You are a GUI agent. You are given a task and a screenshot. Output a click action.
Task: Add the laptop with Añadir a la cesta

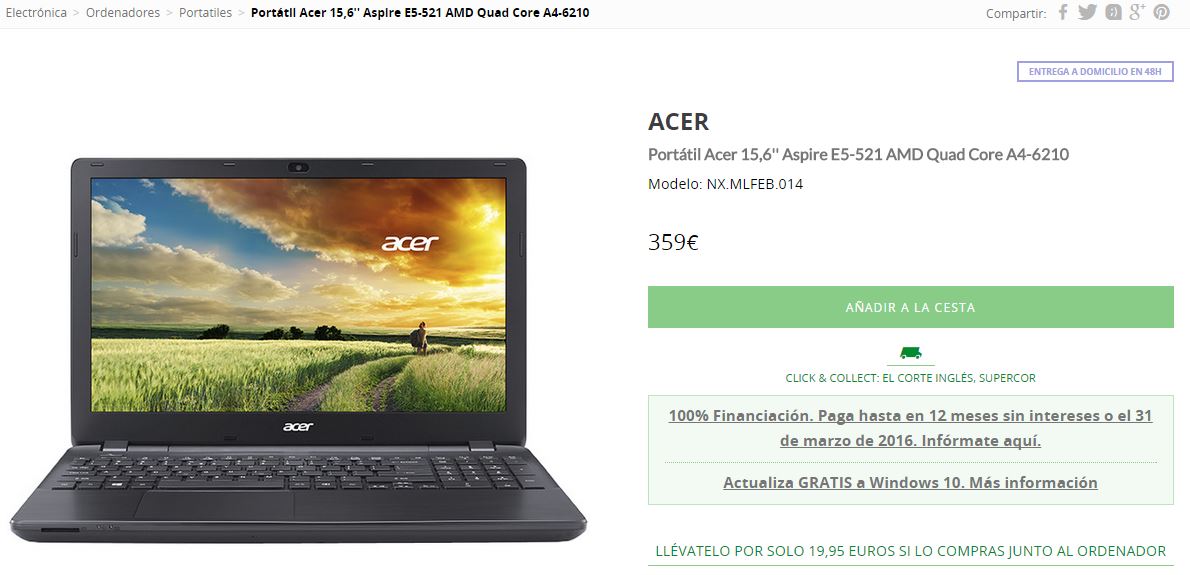[x=911, y=307]
